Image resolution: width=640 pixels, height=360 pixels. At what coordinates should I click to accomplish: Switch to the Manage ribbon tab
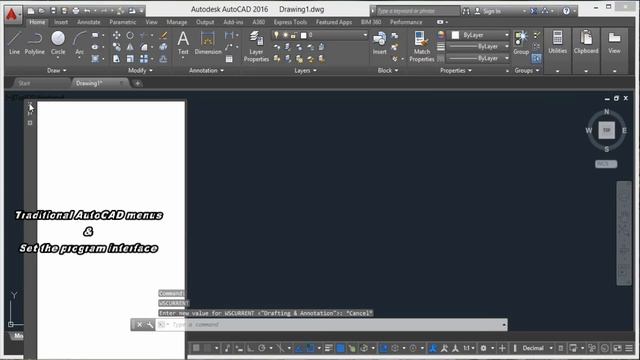(176, 22)
